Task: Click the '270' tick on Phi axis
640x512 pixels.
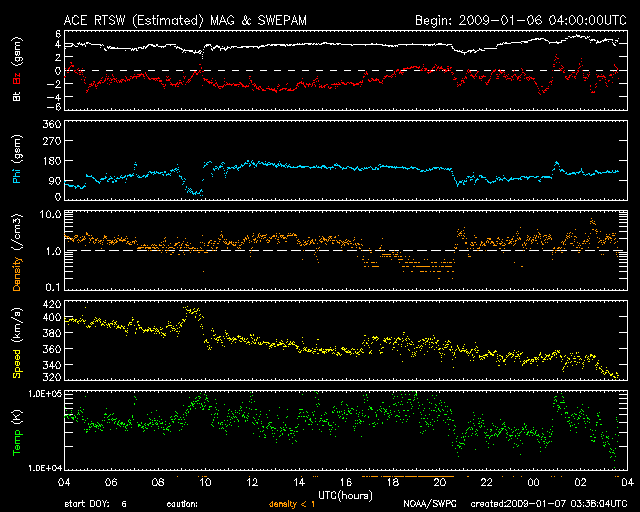Action: (x=52, y=141)
